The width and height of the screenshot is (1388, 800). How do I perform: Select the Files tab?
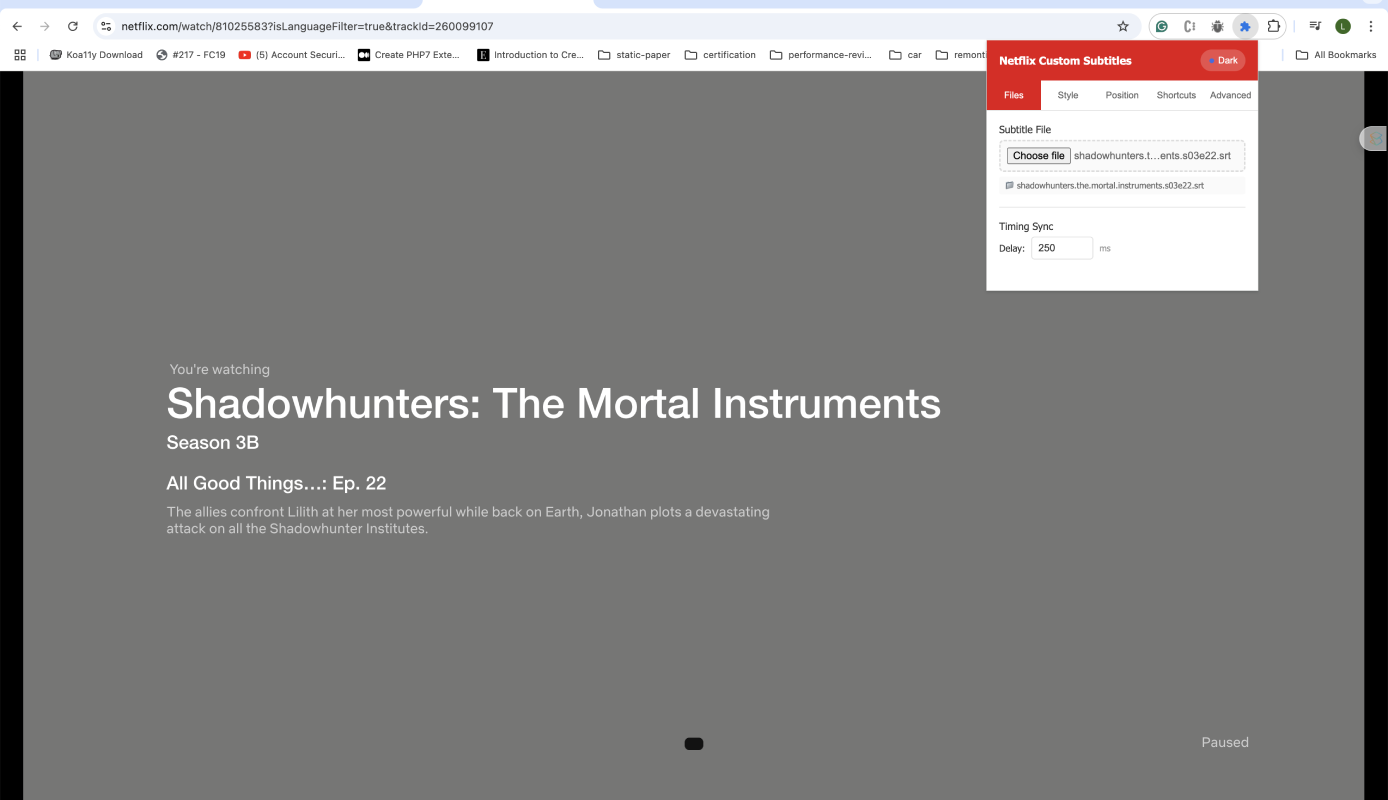pyautogui.click(x=1014, y=95)
